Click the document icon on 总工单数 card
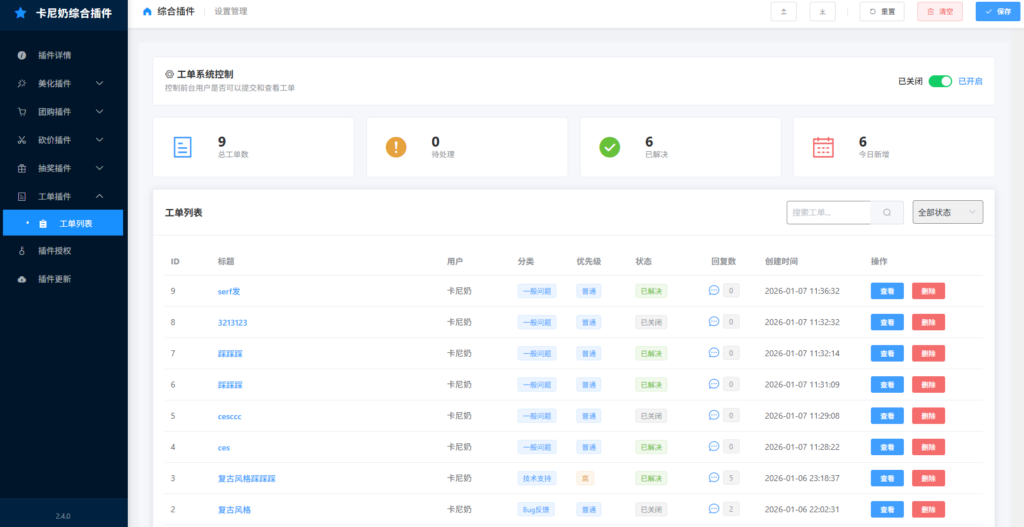1024x527 pixels. coord(182,147)
